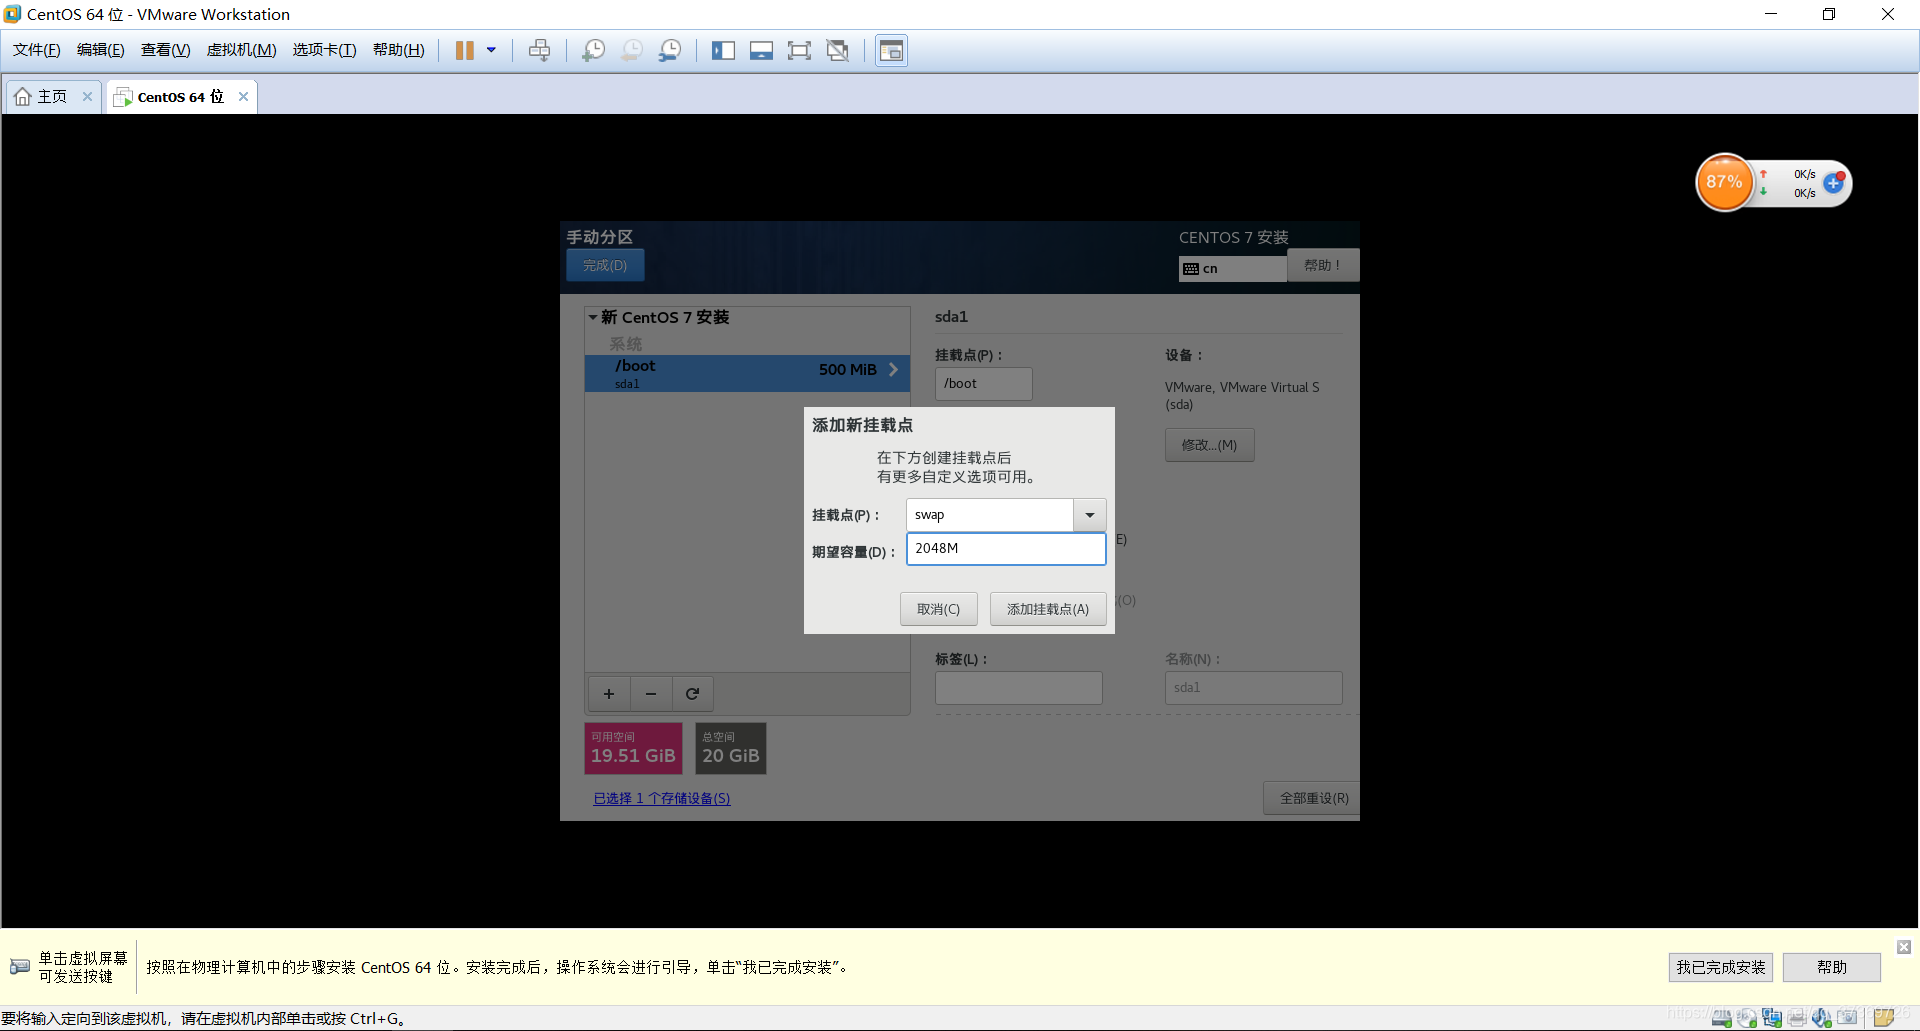Click the CD/DVD drive status bar icon
Screen dimensions: 1920x1031
(x=1747, y=1018)
